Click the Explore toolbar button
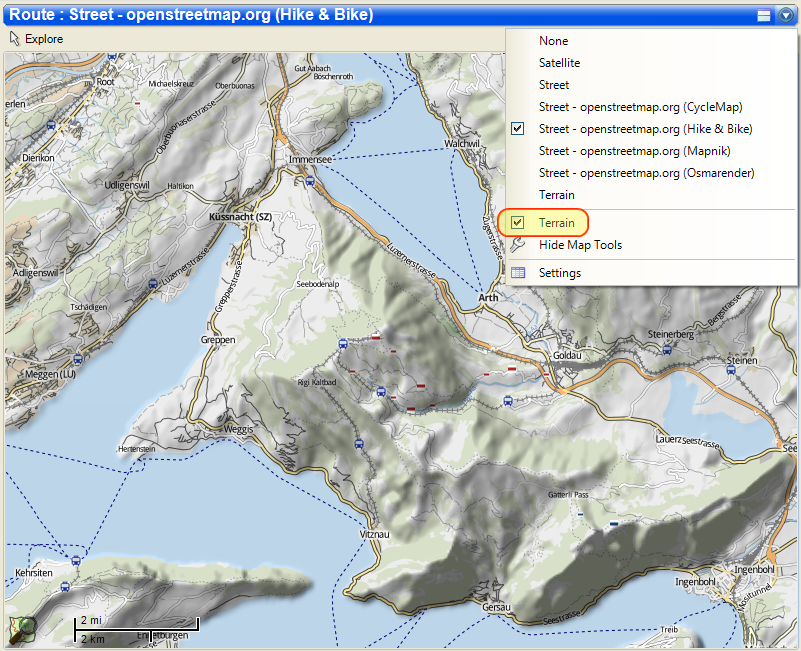The width and height of the screenshot is (801, 651). coord(36,39)
